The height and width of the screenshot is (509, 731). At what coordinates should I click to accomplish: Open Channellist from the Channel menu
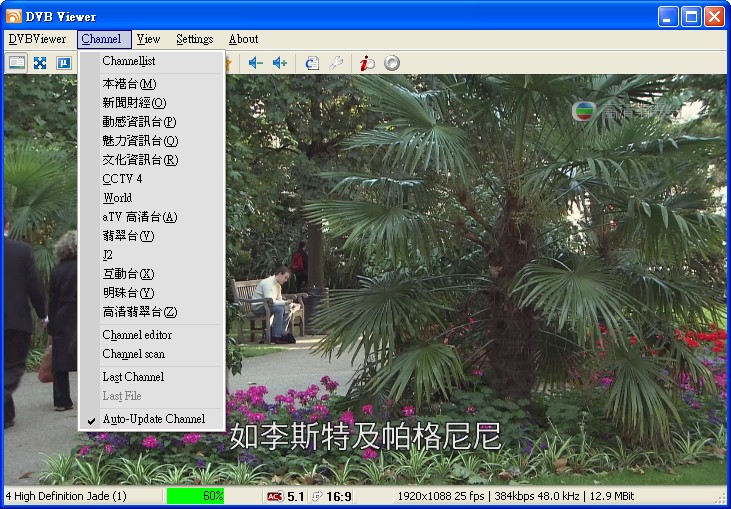[128, 61]
